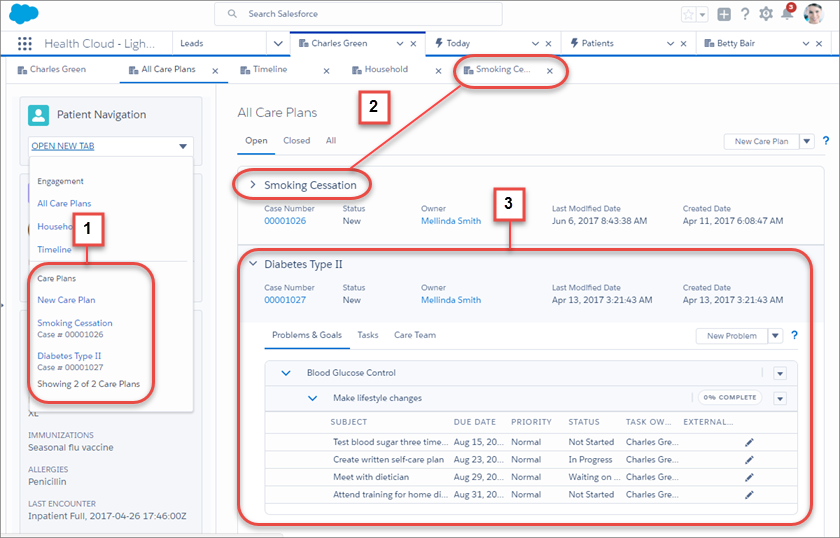Viewport: 840px width, 538px height.
Task: Open the App Launcher grid icon
Action: click(x=25, y=43)
